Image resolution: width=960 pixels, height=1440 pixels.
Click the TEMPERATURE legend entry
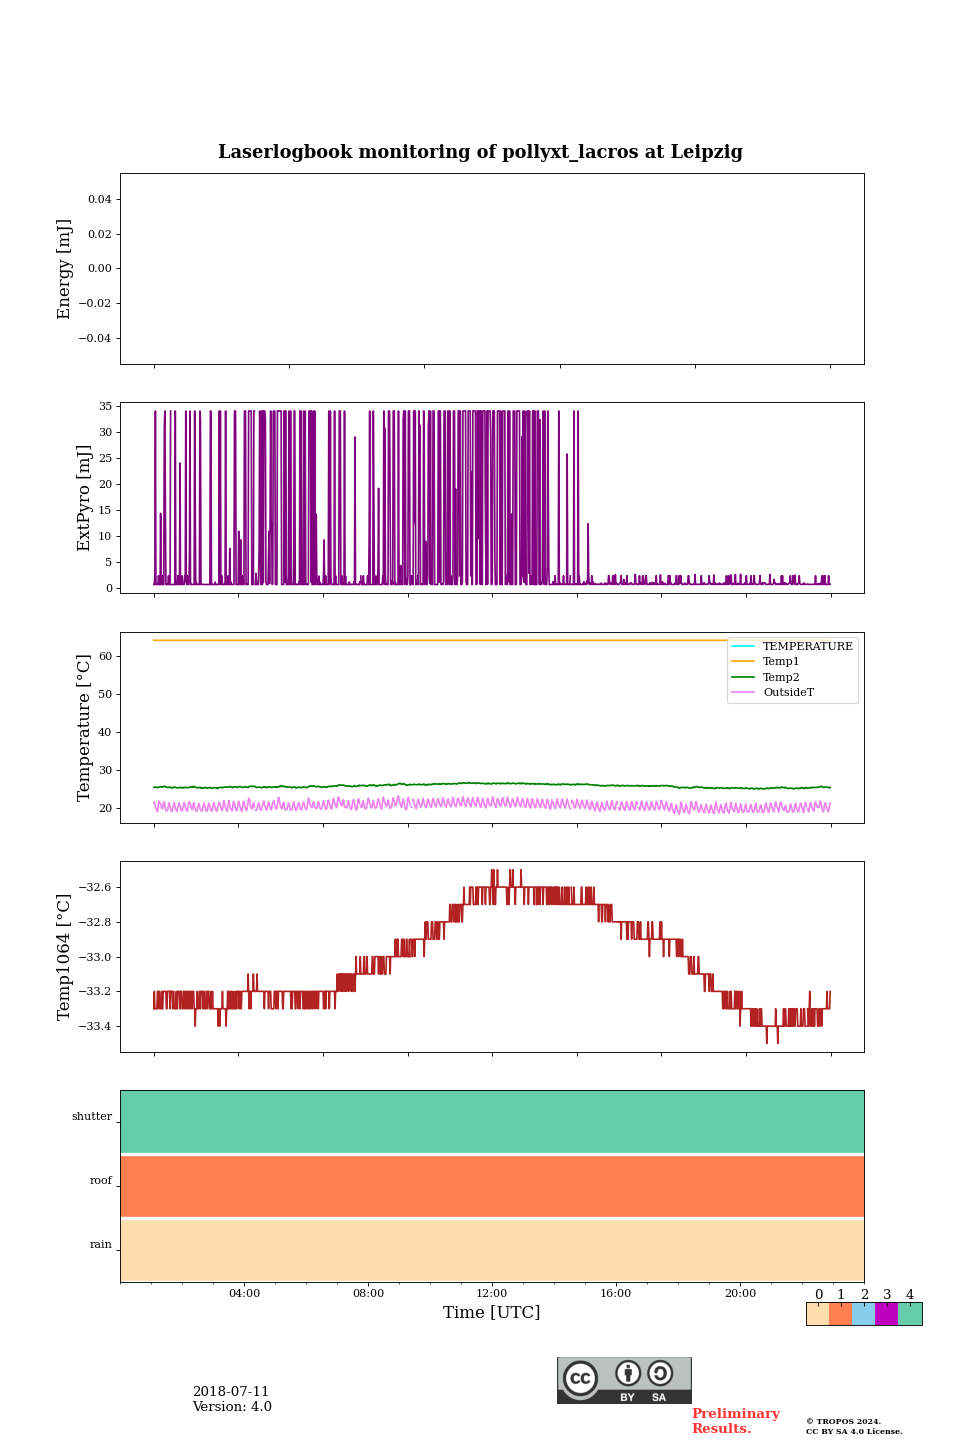792,647
